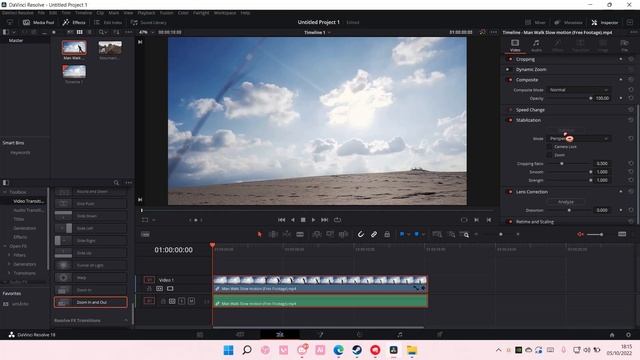Switch to the File tab in Inspector

coord(624,45)
